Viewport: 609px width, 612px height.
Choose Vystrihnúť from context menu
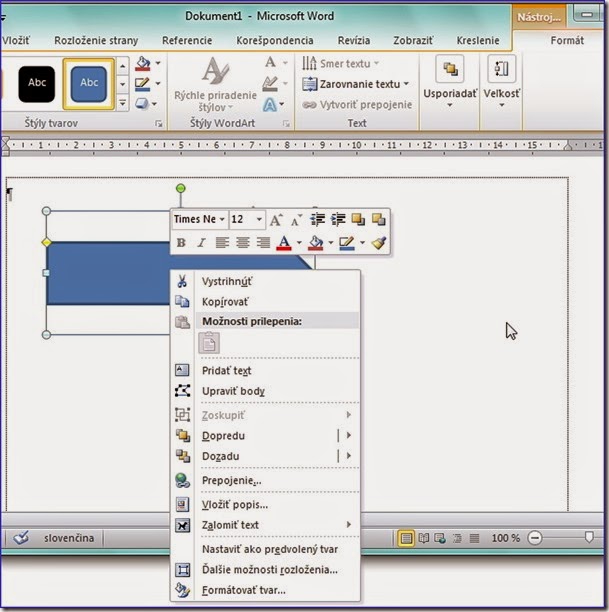265,281
